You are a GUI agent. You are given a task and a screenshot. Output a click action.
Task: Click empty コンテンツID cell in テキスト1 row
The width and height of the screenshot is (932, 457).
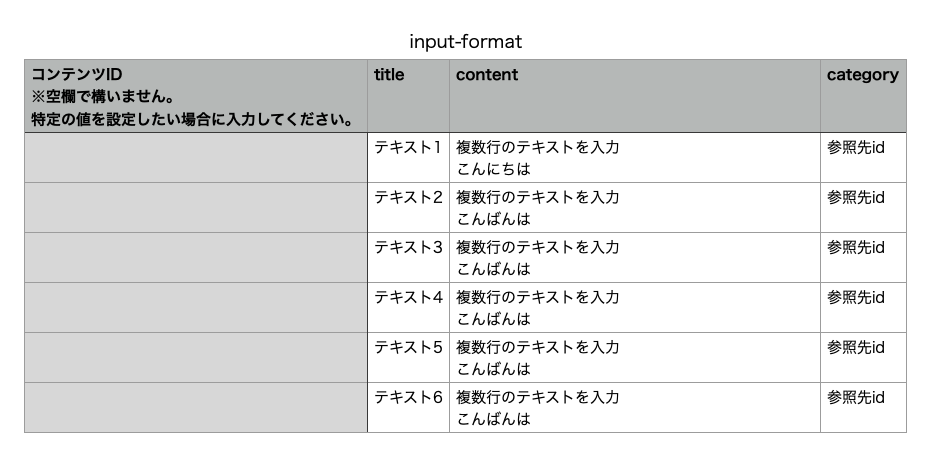pos(195,158)
